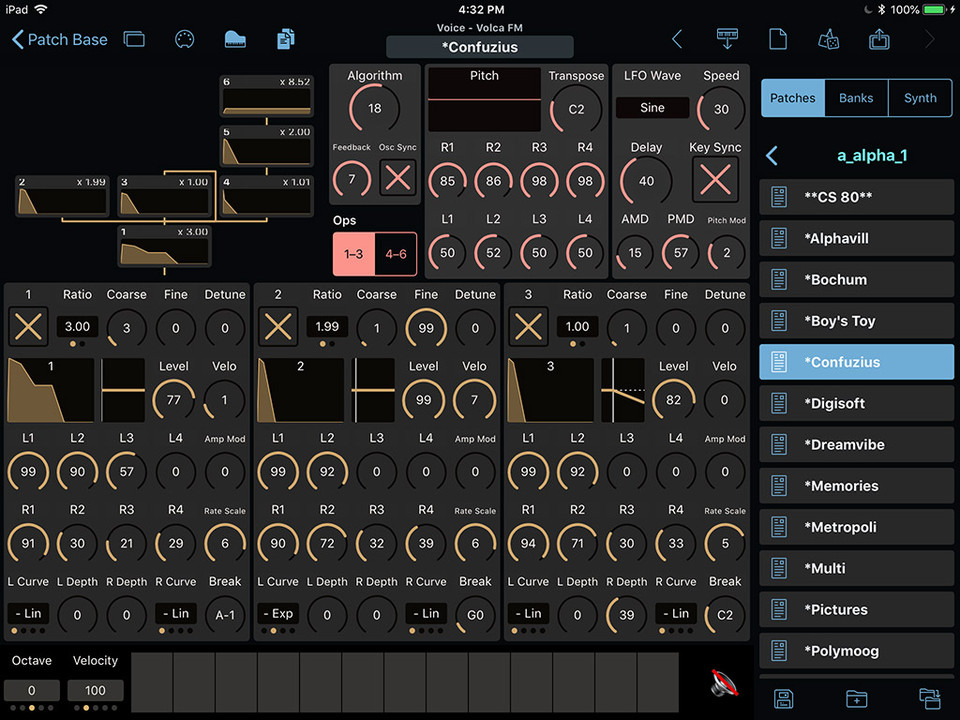Show operators 1–3
The height and width of the screenshot is (720, 960).
[353, 254]
